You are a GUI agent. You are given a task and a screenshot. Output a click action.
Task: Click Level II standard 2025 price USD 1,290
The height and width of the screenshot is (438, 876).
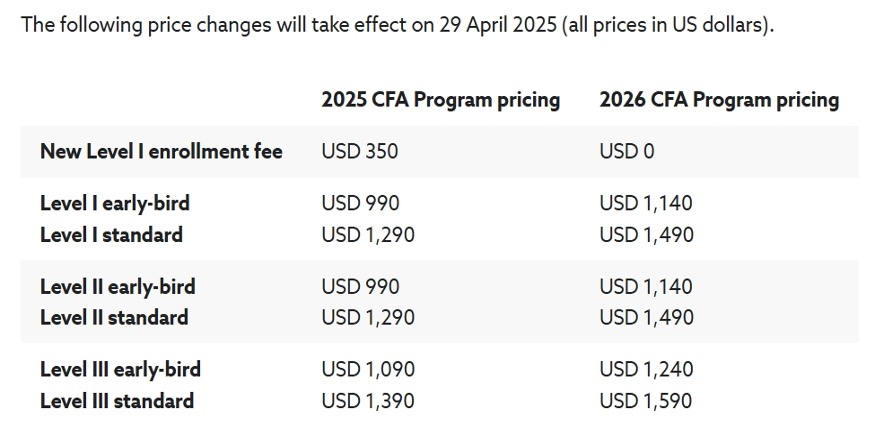[x=367, y=318]
